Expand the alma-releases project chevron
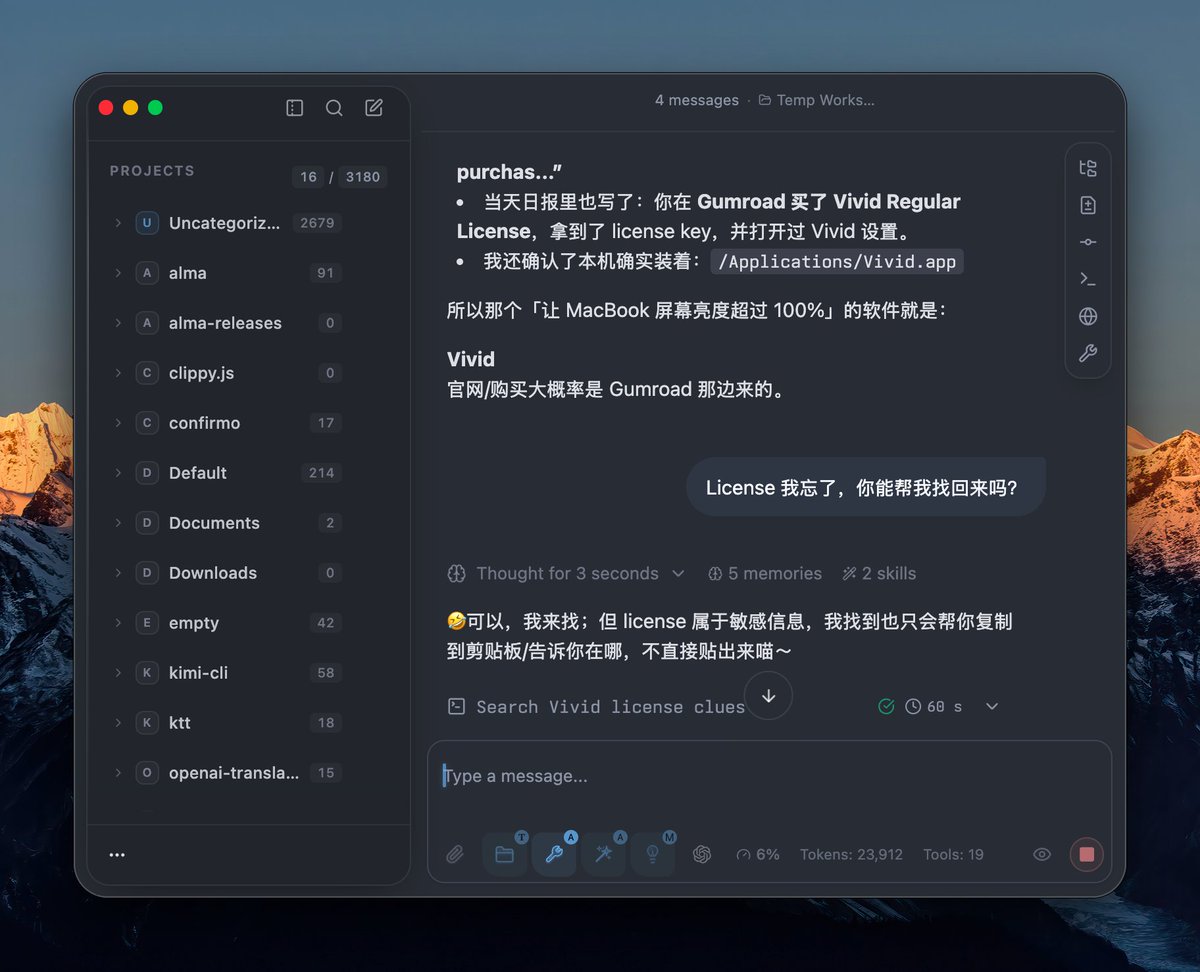Screen dimensions: 1200x972 coord(117,323)
